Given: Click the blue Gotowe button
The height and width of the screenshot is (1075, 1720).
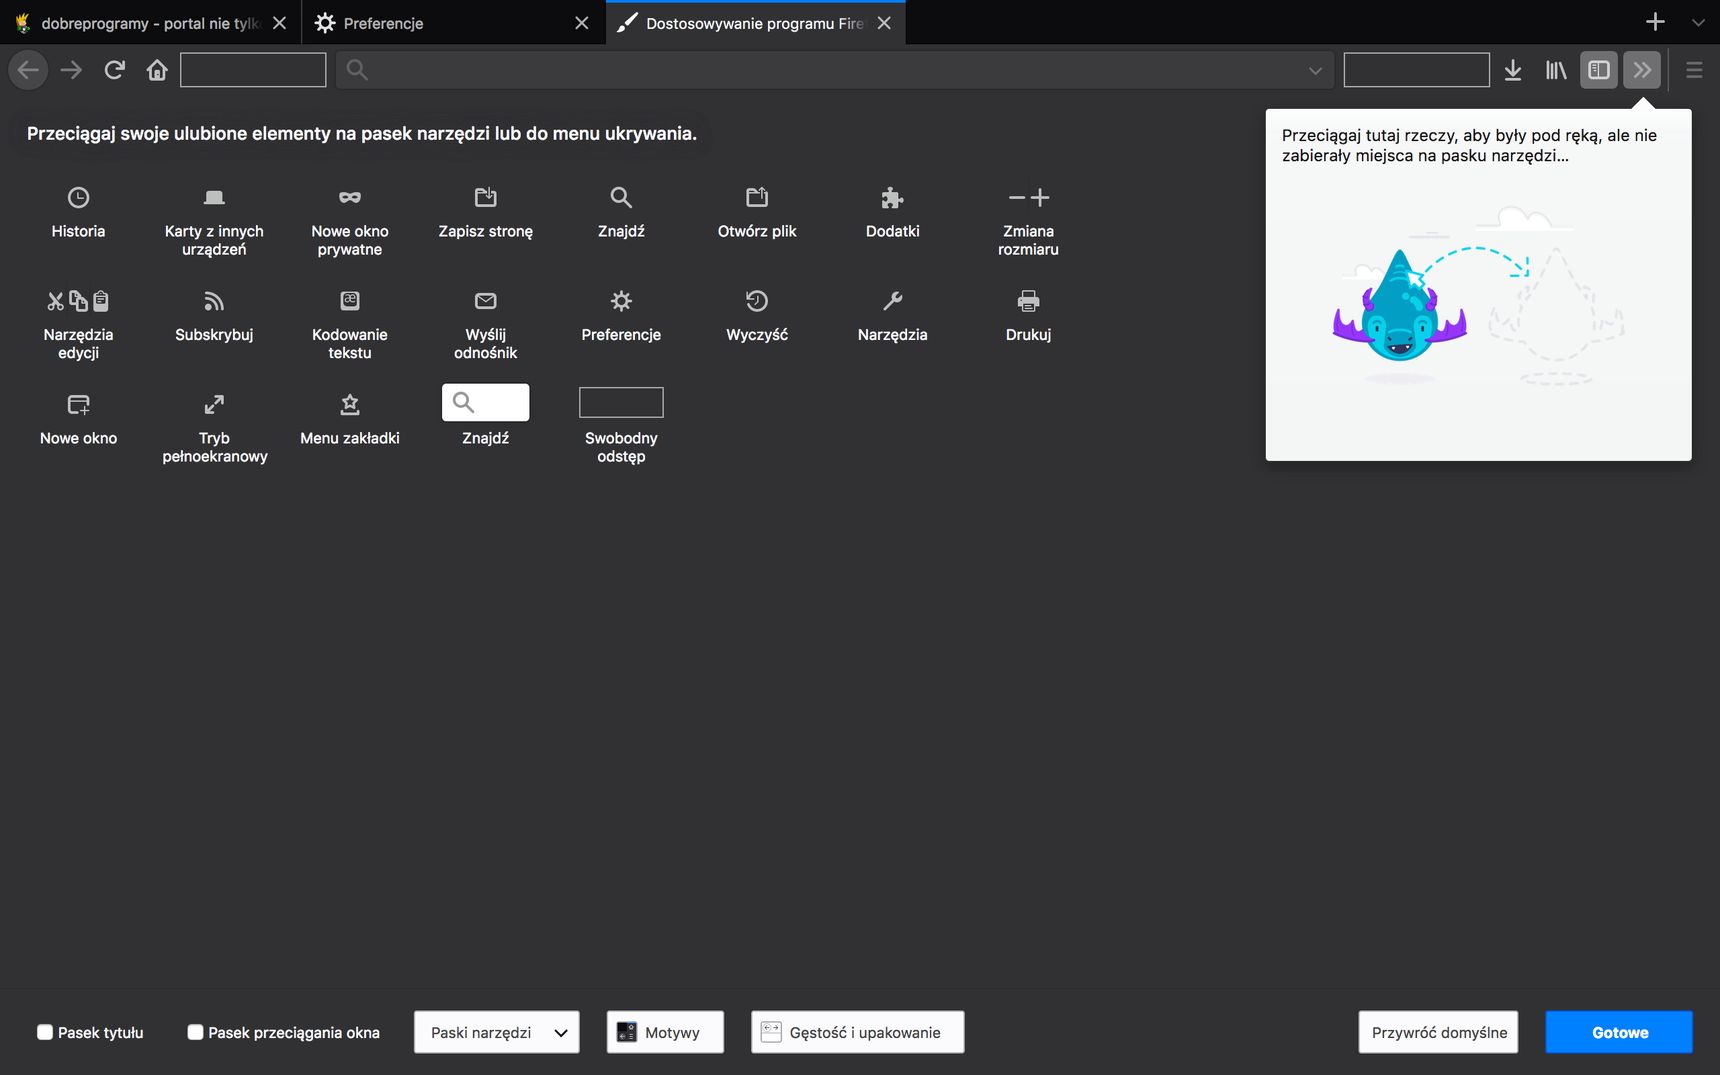Looking at the screenshot, I should (x=1620, y=1032).
